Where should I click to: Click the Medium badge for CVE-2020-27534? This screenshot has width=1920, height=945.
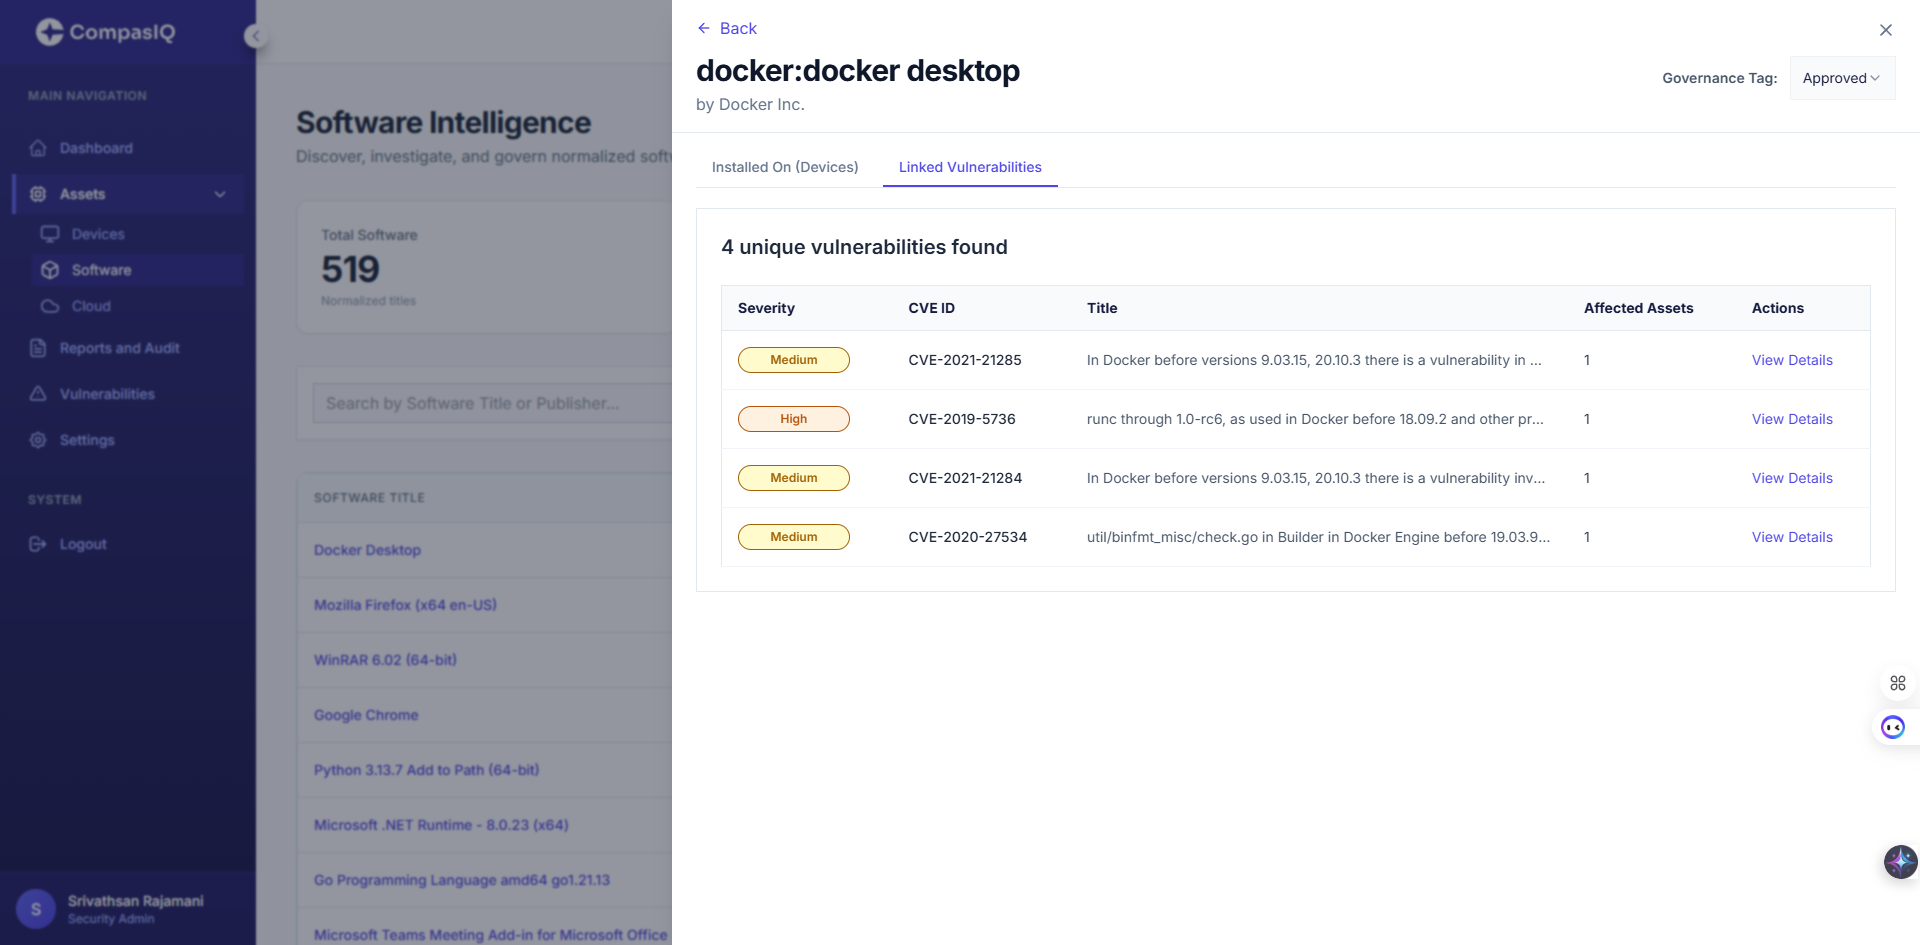click(x=794, y=537)
